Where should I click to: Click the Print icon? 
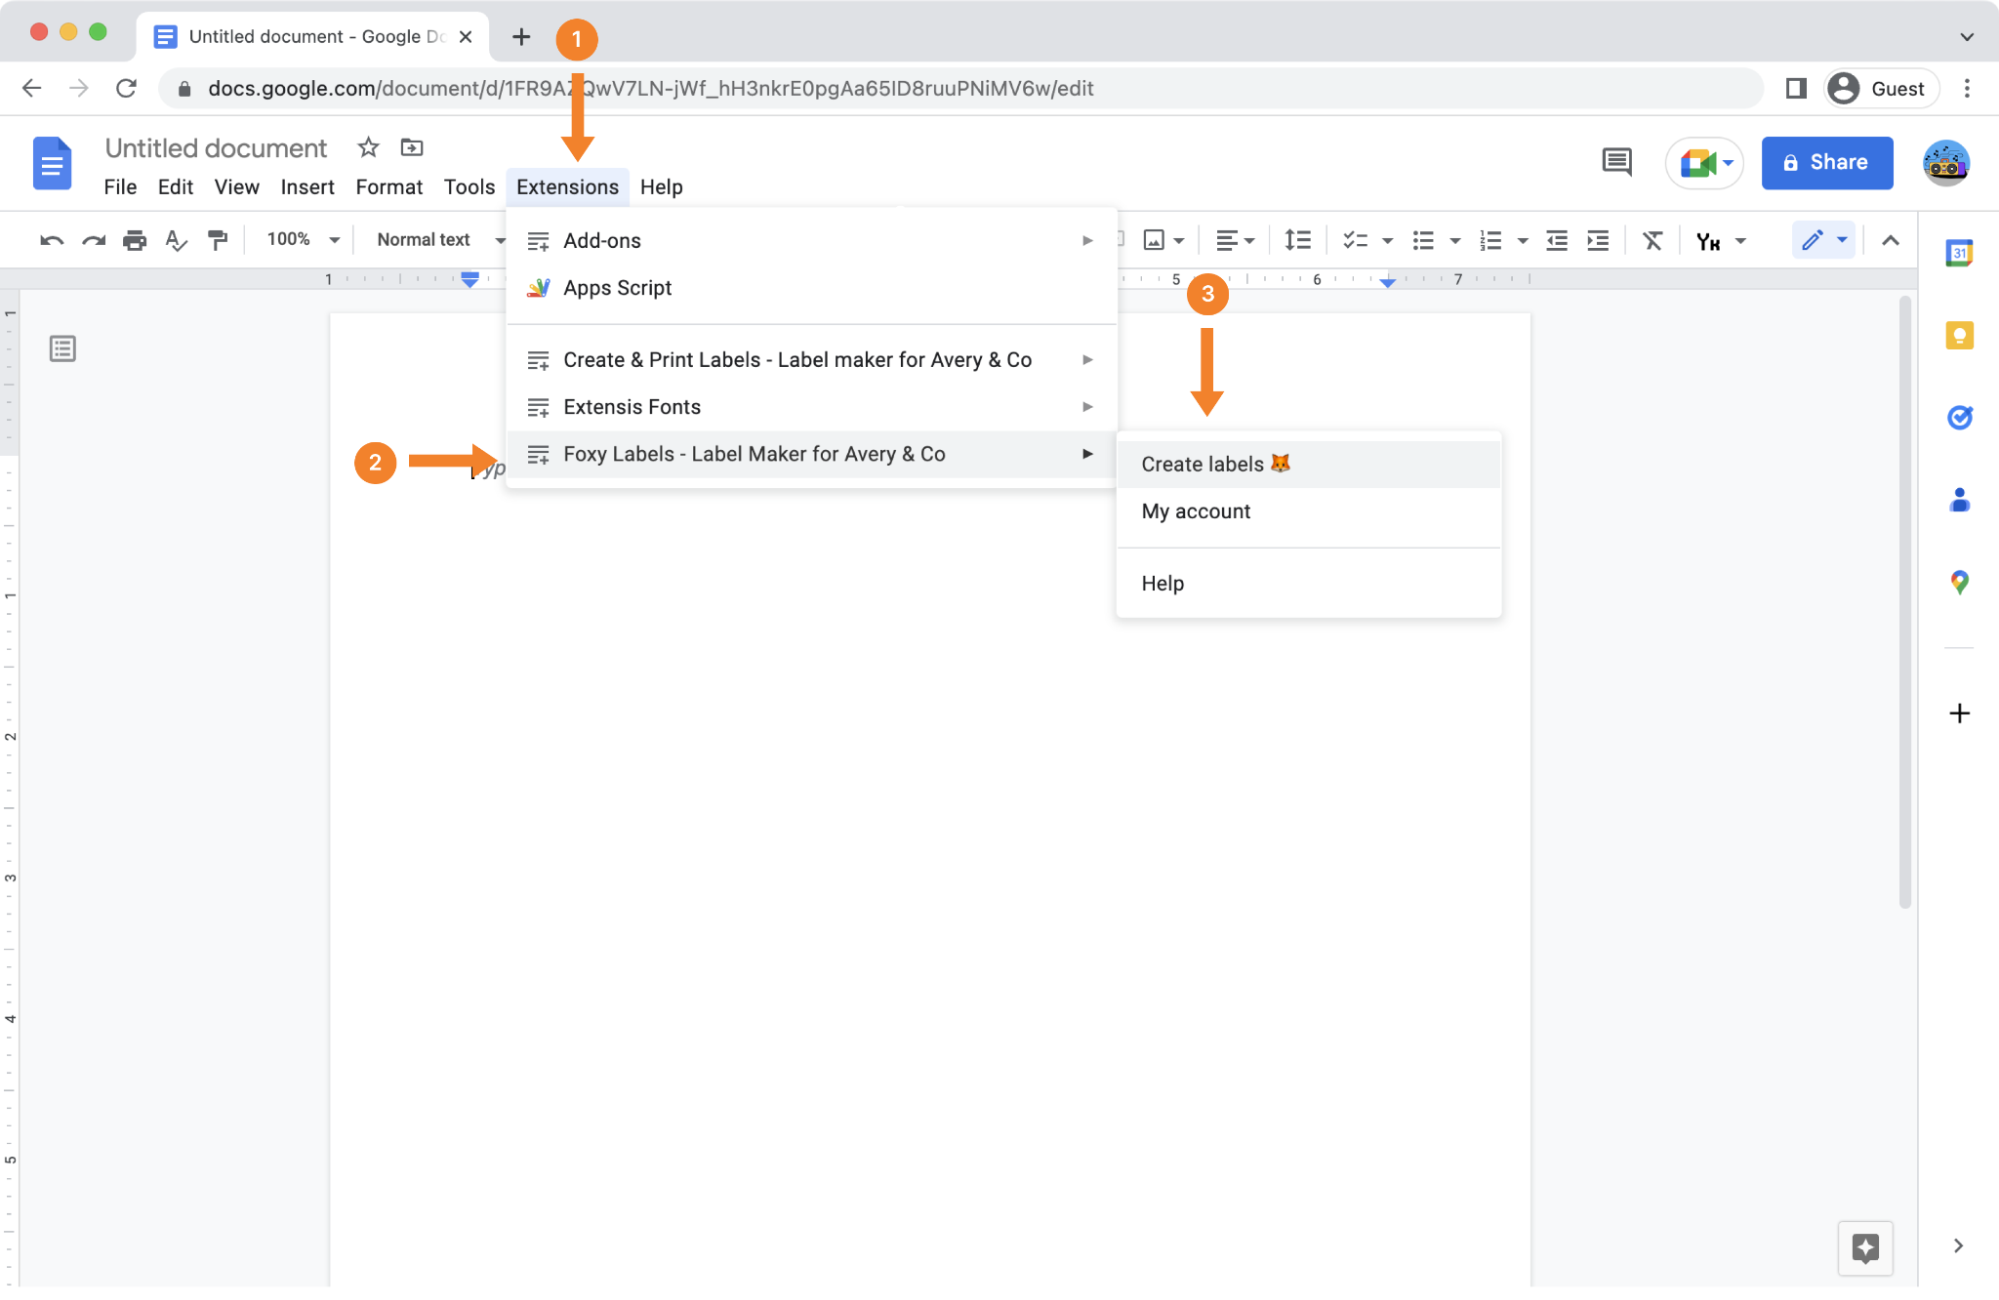coord(134,240)
